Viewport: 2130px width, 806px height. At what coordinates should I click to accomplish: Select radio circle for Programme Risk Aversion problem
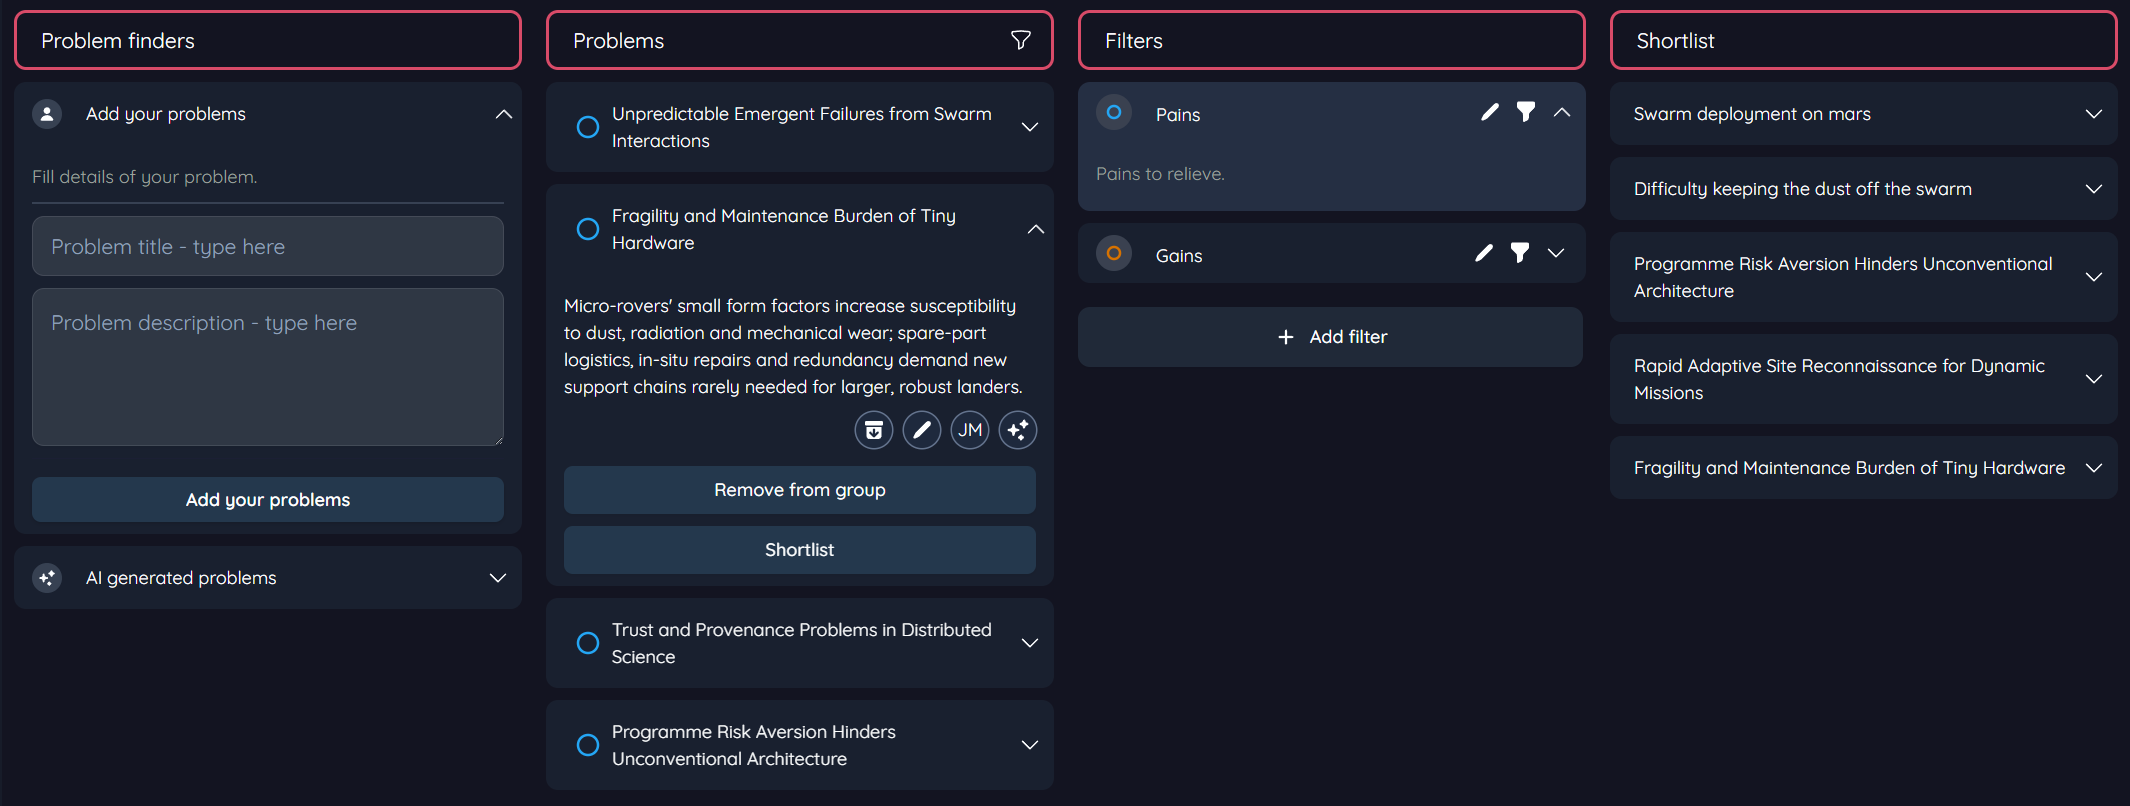pos(588,745)
